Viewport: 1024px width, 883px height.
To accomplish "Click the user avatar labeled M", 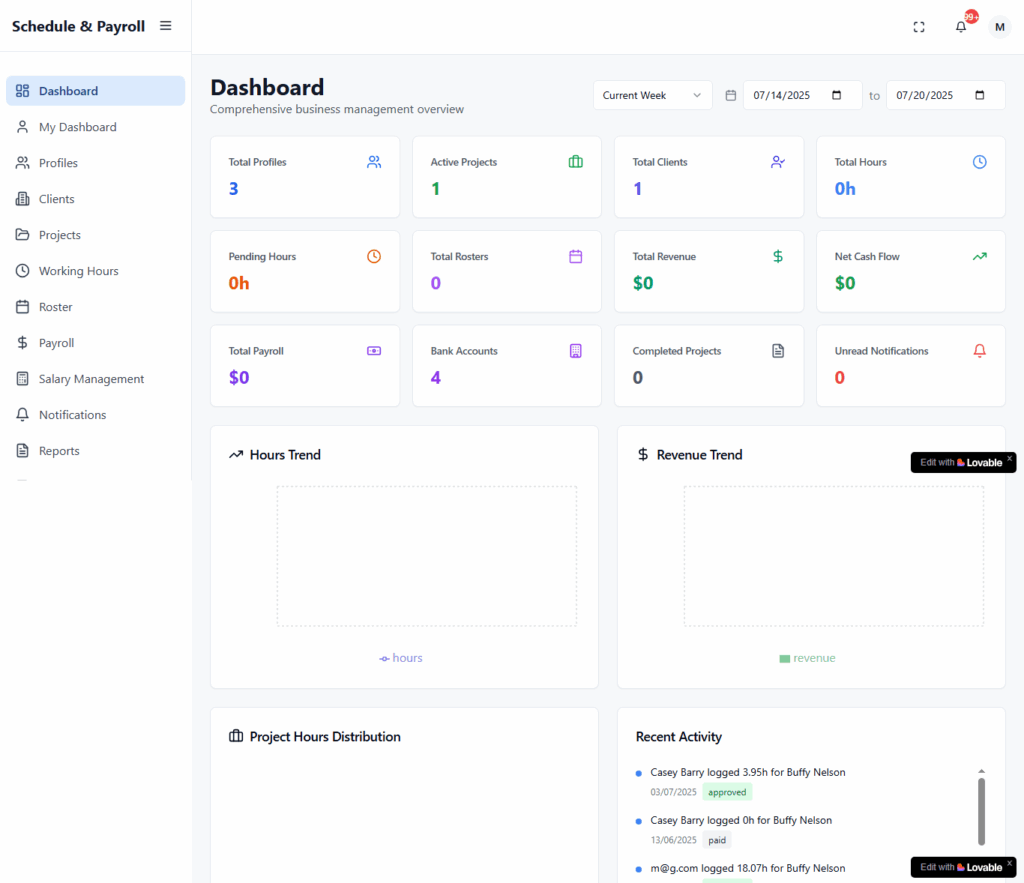I will click(x=999, y=27).
